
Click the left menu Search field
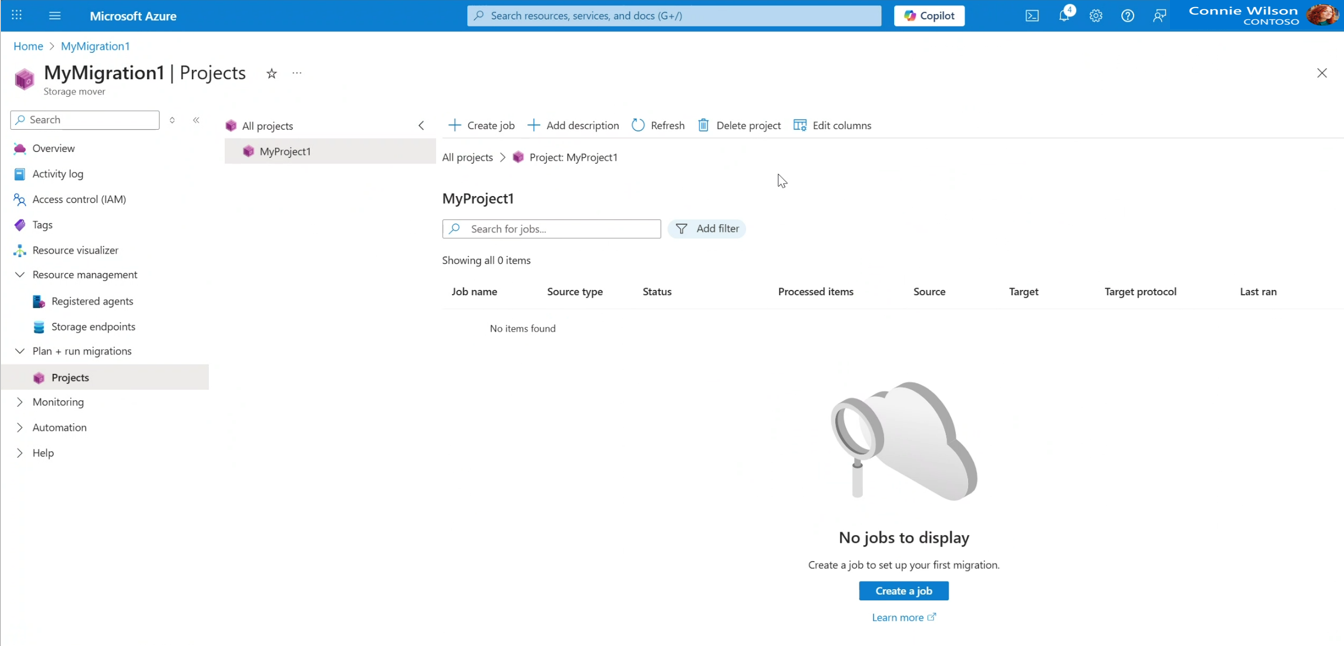[x=85, y=120]
